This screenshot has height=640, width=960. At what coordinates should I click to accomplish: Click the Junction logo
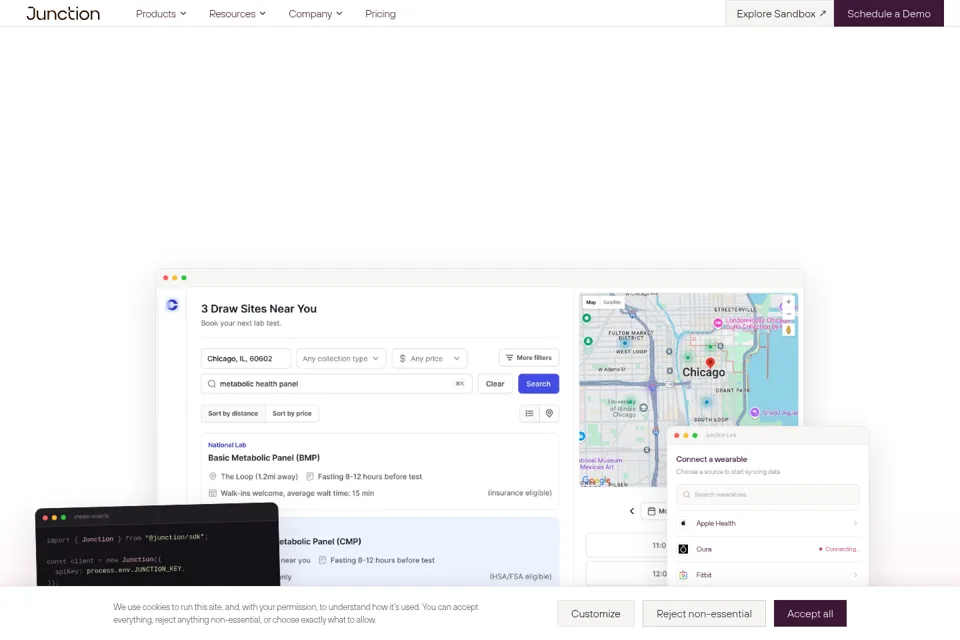click(x=63, y=13)
